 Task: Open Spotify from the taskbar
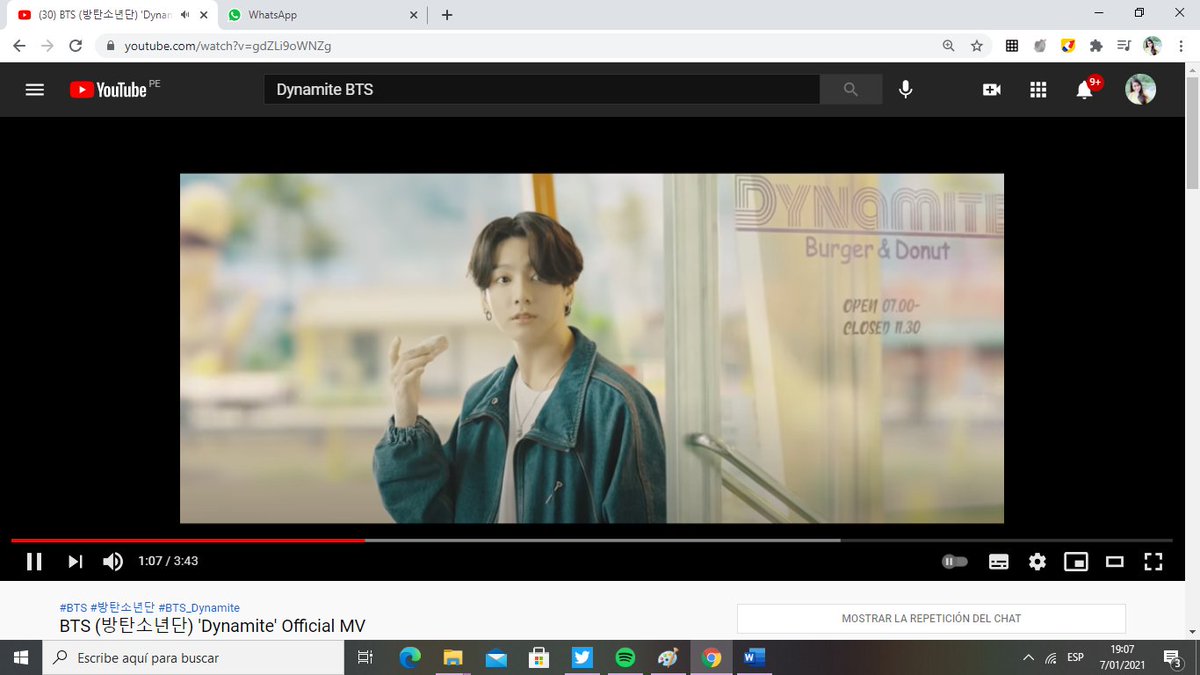[625, 657]
